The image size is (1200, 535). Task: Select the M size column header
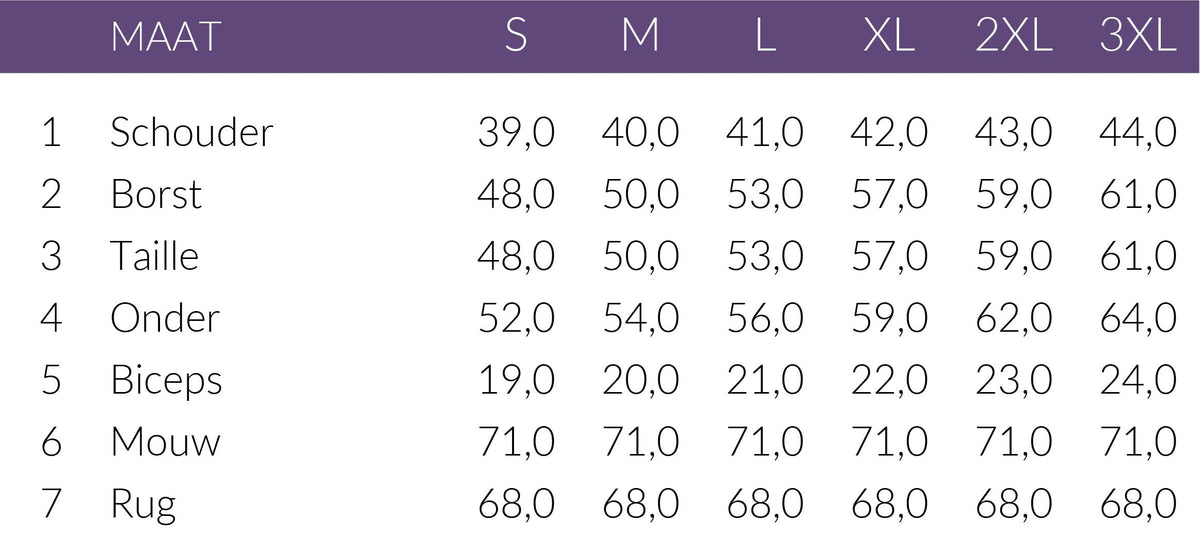(640, 37)
